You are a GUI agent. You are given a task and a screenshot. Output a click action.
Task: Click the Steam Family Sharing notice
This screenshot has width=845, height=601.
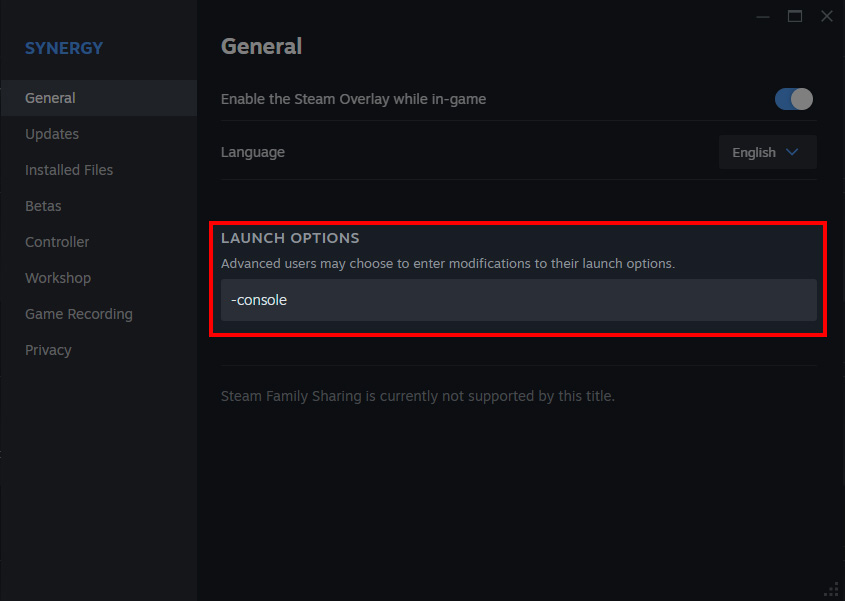(x=417, y=396)
